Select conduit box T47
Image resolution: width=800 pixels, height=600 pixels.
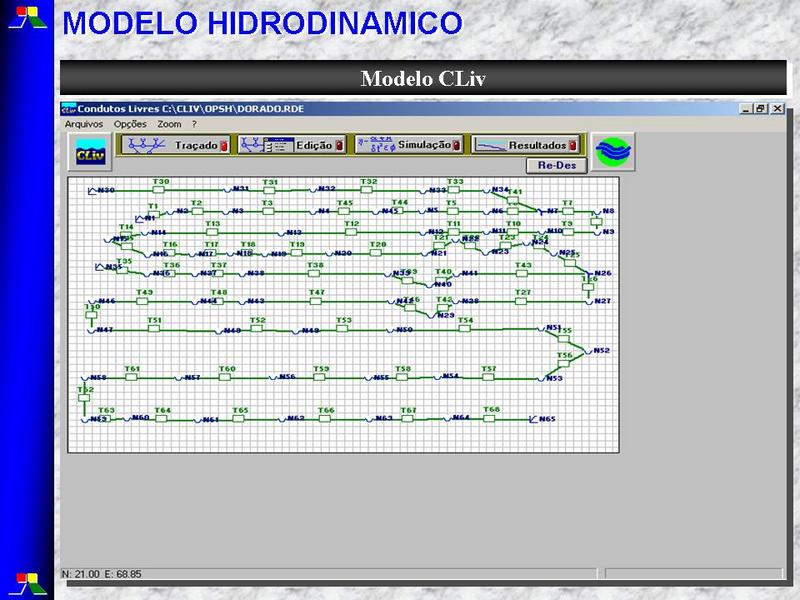point(315,301)
